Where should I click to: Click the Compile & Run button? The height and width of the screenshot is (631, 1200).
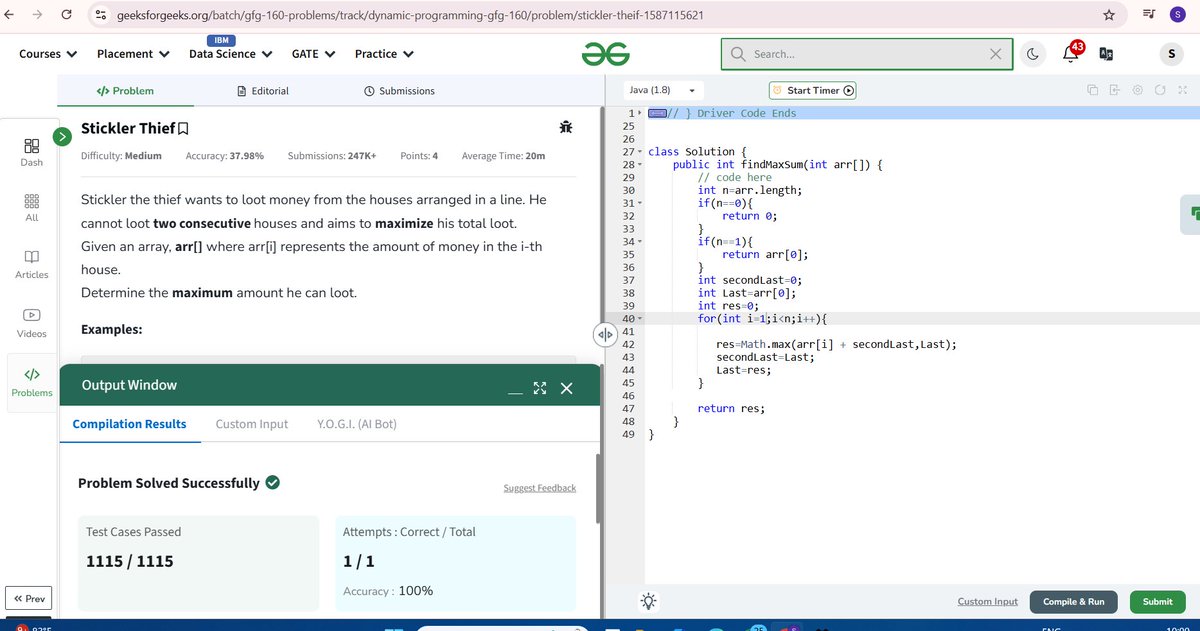click(x=1074, y=602)
